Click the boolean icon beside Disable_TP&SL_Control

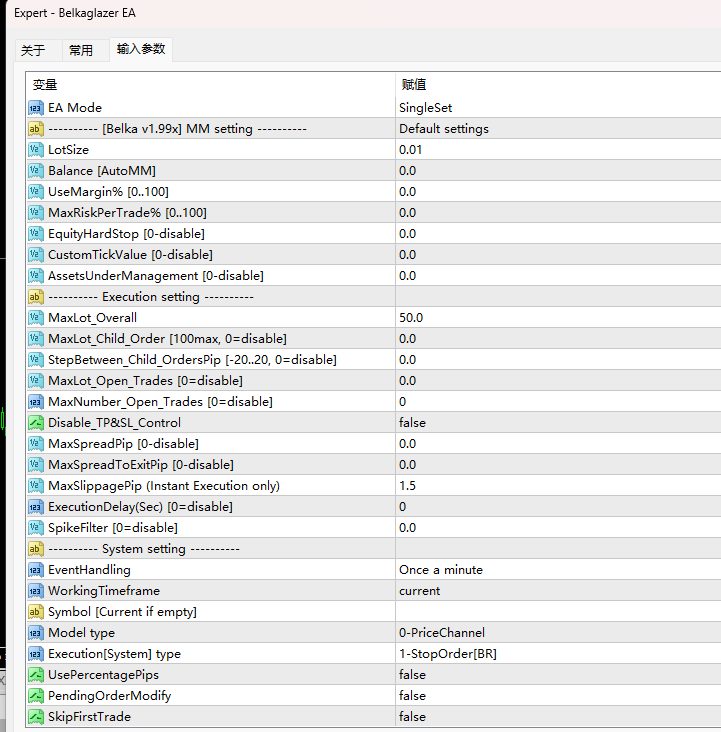click(x=35, y=423)
